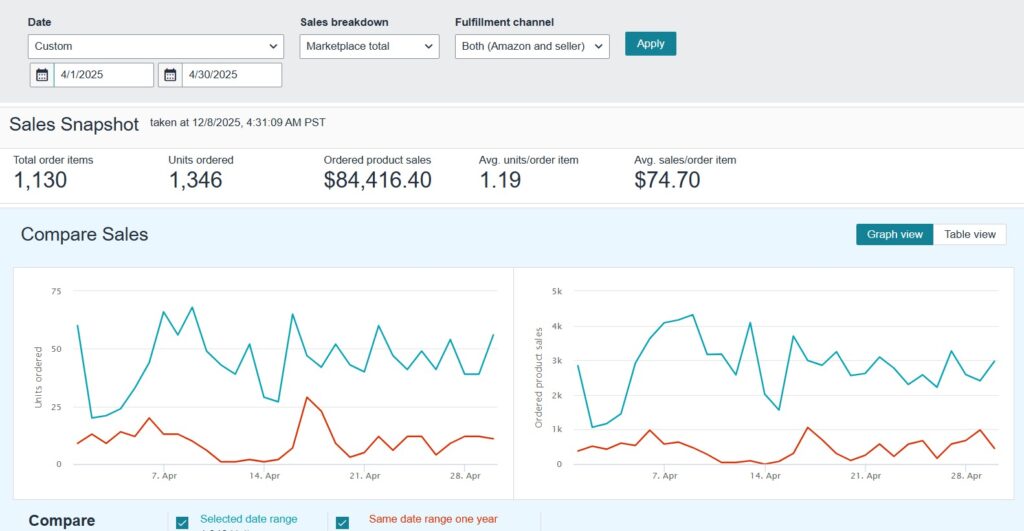Screen dimensions: 1024x531
Task: Open the end date calendar icon
Action: [170, 75]
